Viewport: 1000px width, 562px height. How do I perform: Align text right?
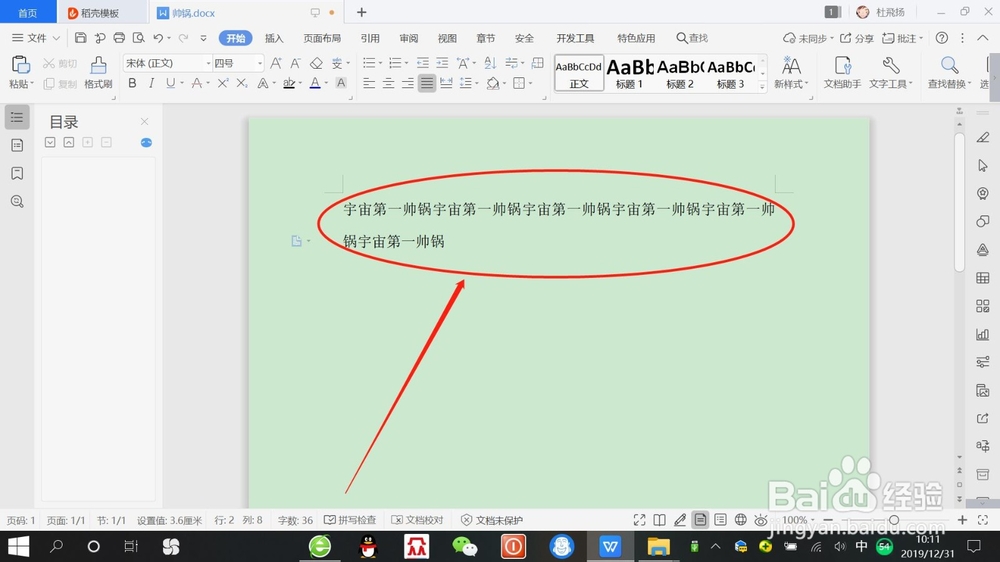[x=408, y=83]
